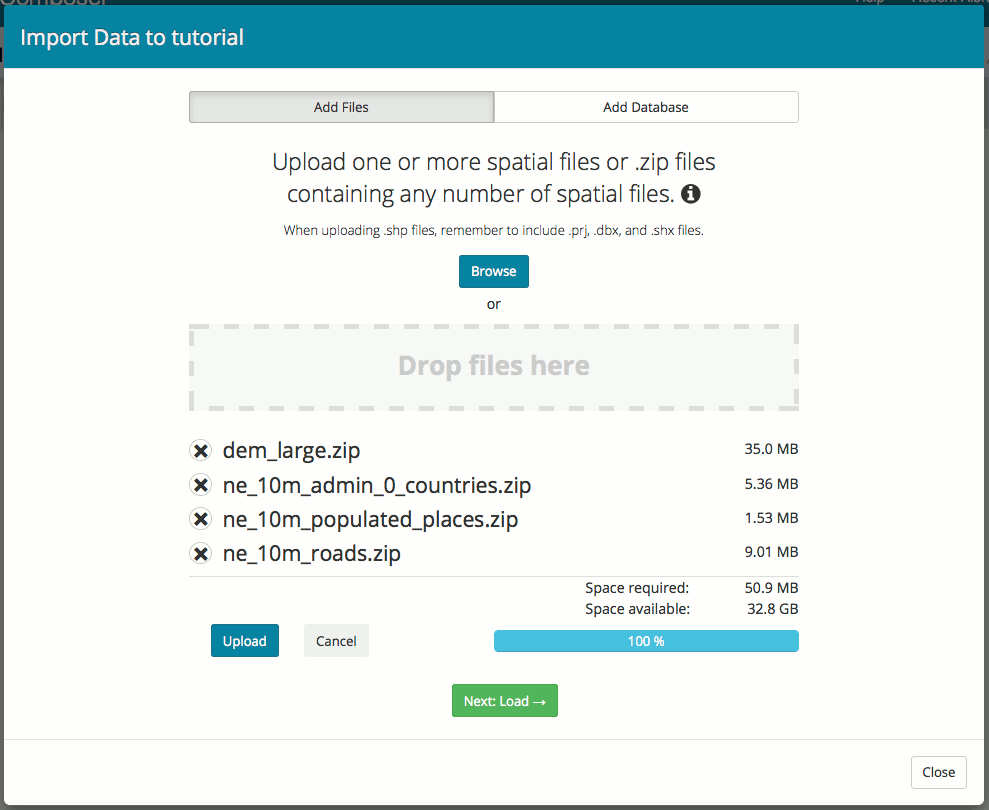Screen dimensions: 989x810
Task: Open the info icon about spatial files
Action: (x=690, y=193)
